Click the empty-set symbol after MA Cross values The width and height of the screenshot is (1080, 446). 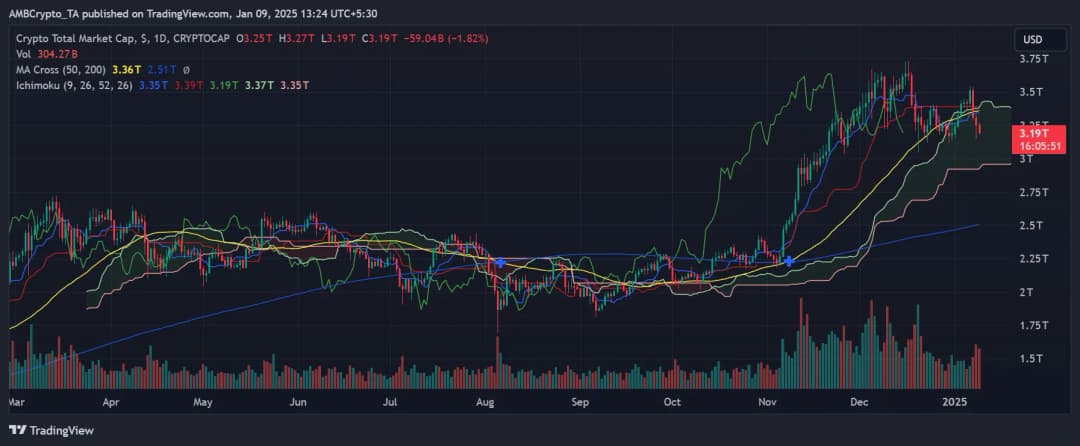click(x=186, y=70)
